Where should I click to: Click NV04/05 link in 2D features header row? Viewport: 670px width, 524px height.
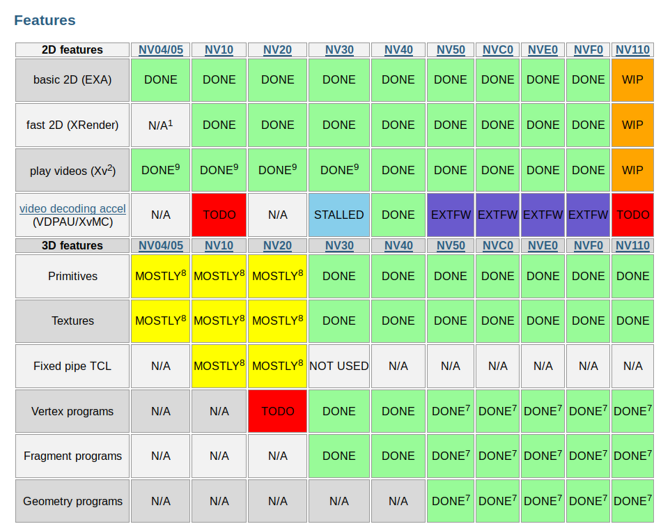(160, 49)
